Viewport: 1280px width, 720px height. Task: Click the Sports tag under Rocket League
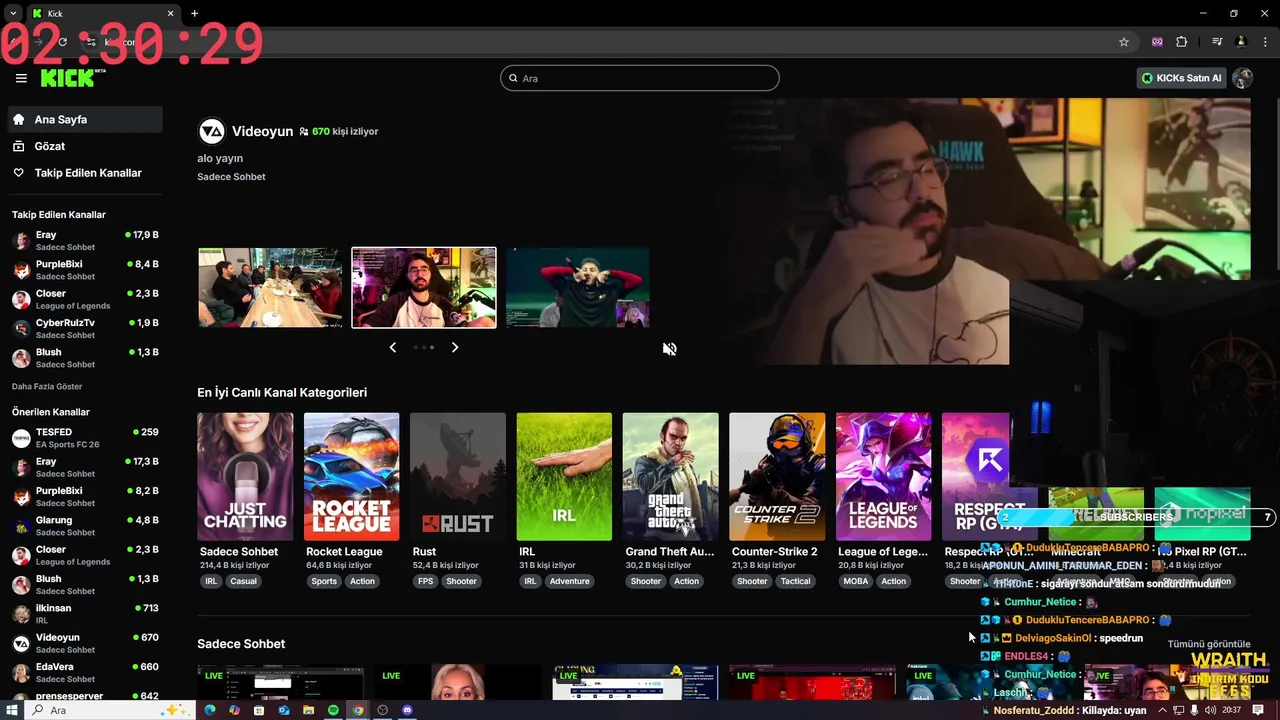pyautogui.click(x=324, y=581)
